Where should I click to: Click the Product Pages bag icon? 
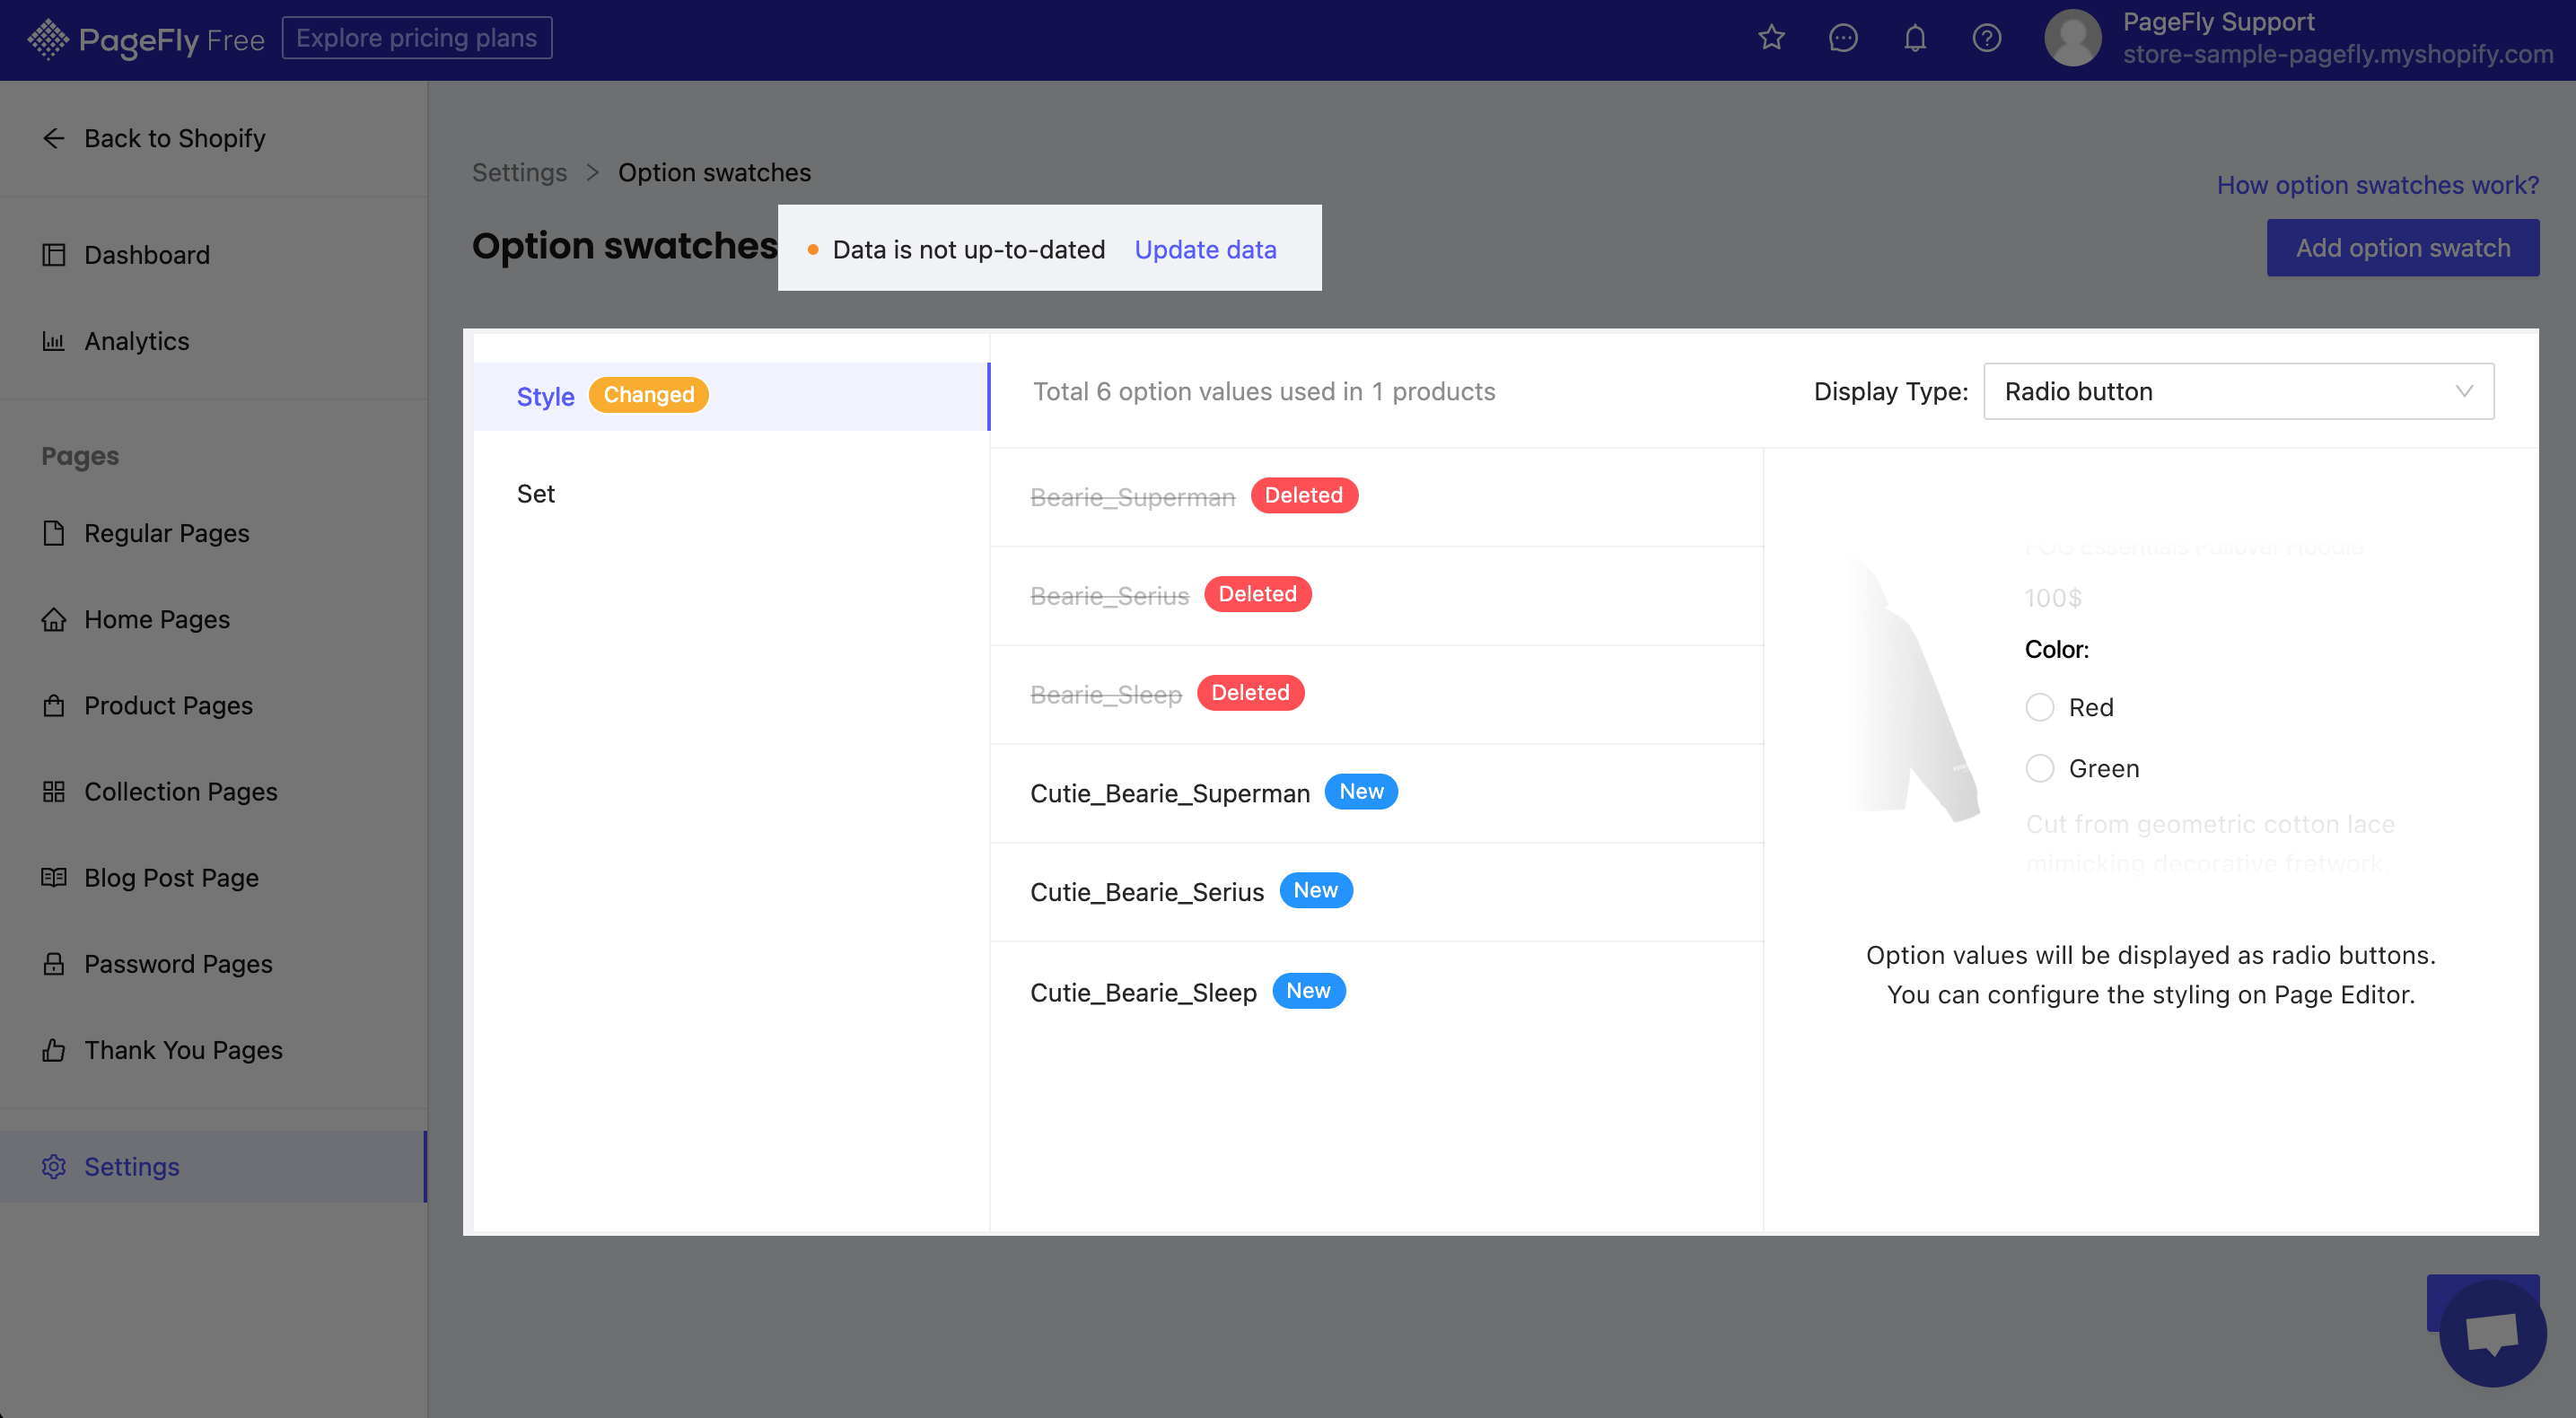tap(54, 705)
